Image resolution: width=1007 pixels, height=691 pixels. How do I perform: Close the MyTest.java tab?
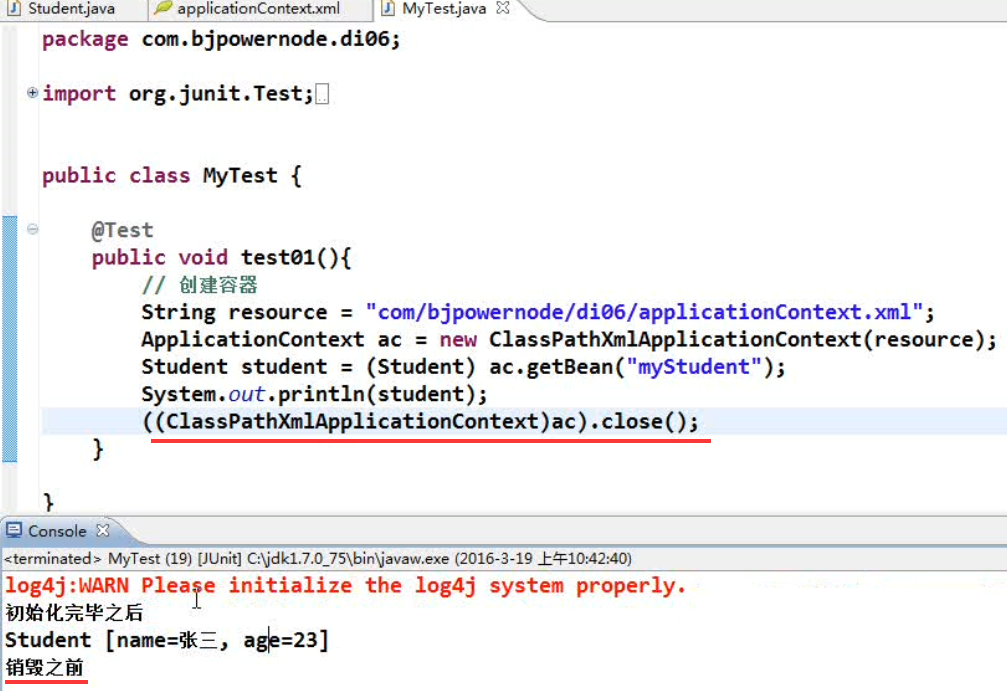pos(503,8)
